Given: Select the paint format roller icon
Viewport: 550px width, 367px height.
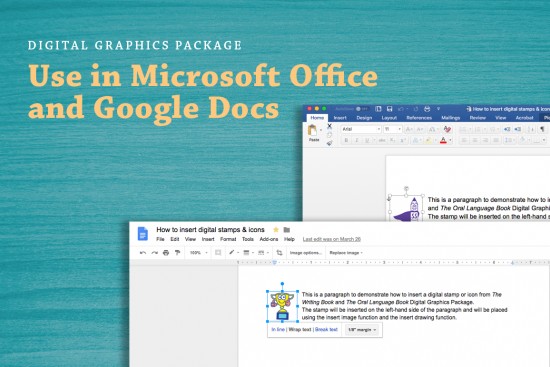Looking at the screenshot, I should point(177,253).
